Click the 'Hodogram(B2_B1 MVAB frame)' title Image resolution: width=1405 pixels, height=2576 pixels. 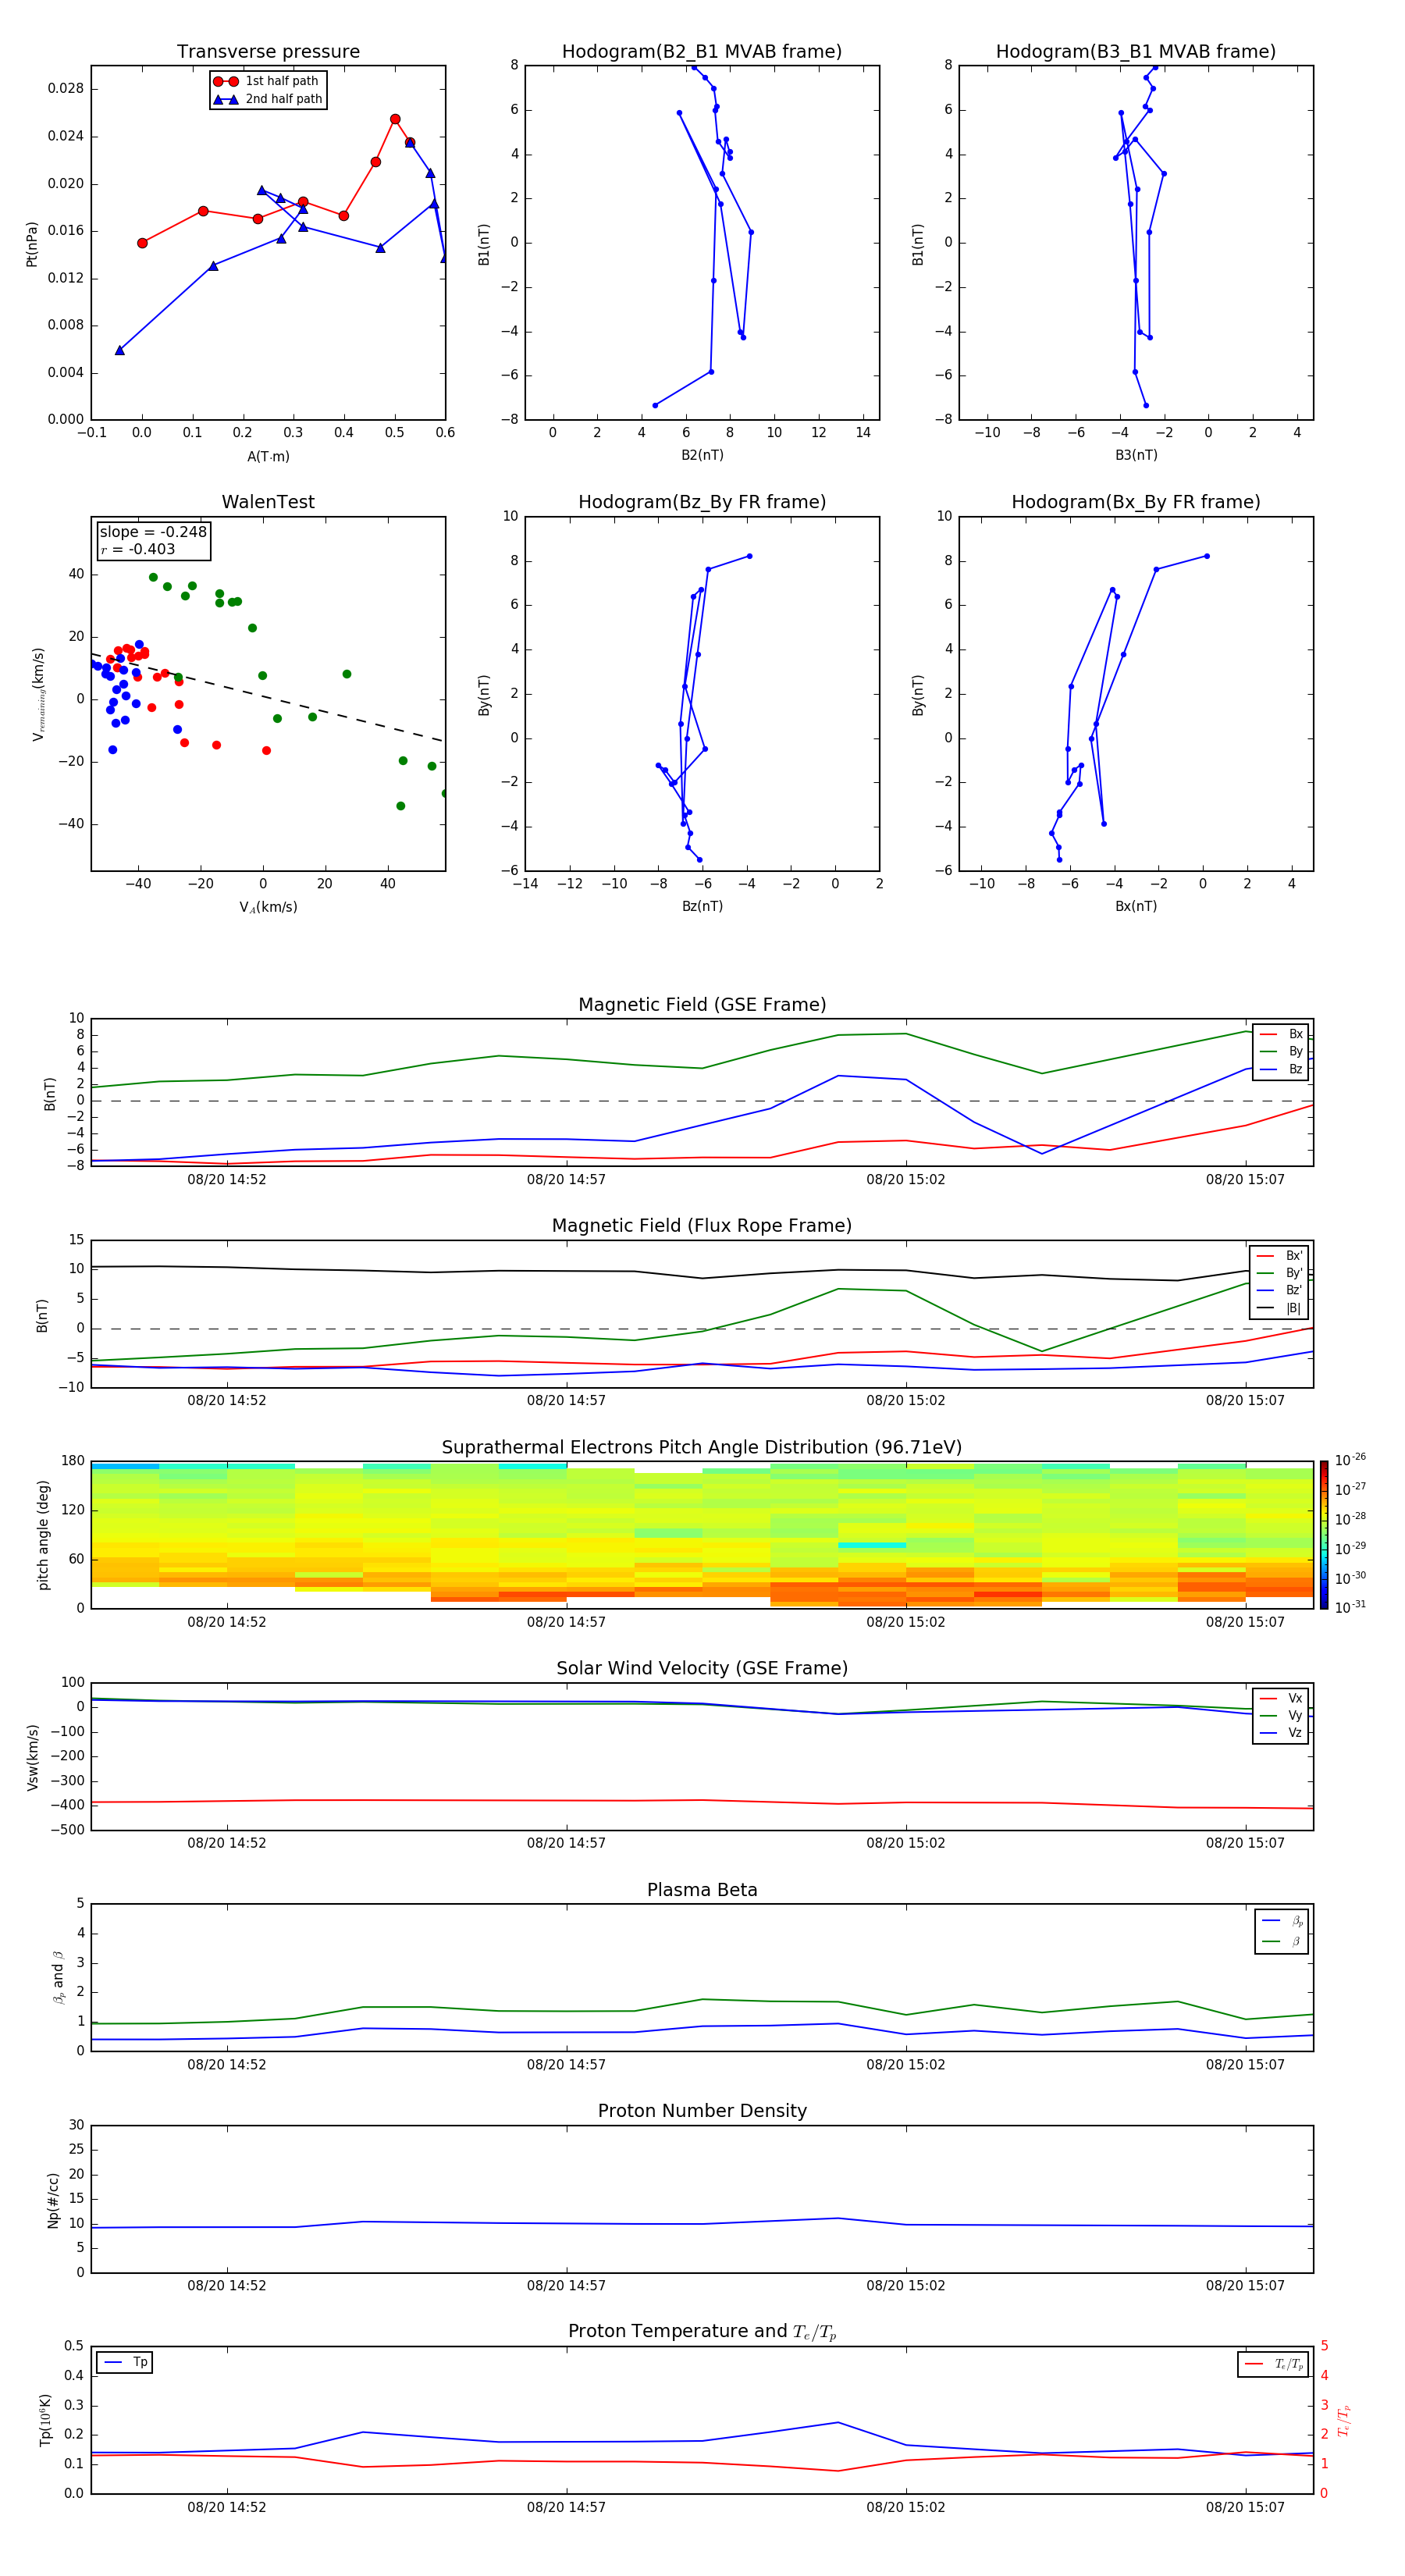tap(702, 52)
